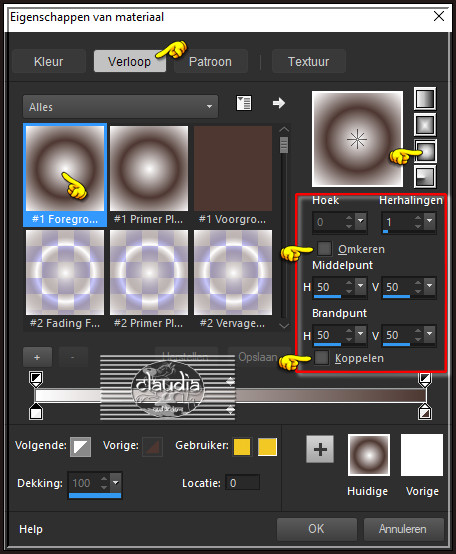Enable the Omkeren checkbox
456x554 pixels.
pyautogui.click(x=324, y=248)
